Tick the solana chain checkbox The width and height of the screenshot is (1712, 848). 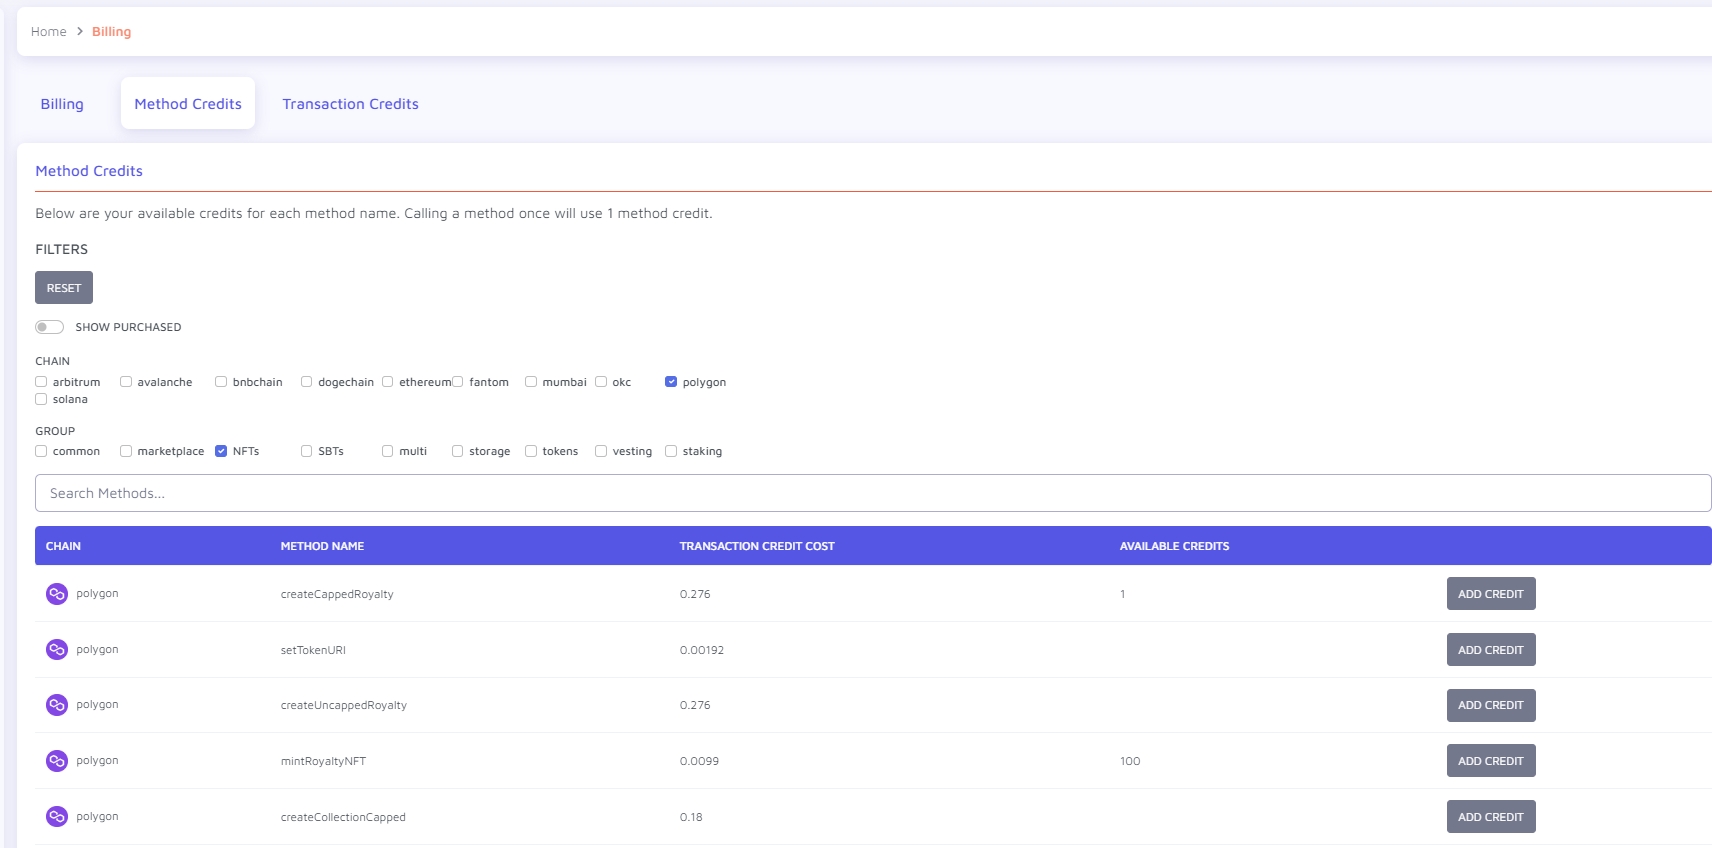[41, 399]
